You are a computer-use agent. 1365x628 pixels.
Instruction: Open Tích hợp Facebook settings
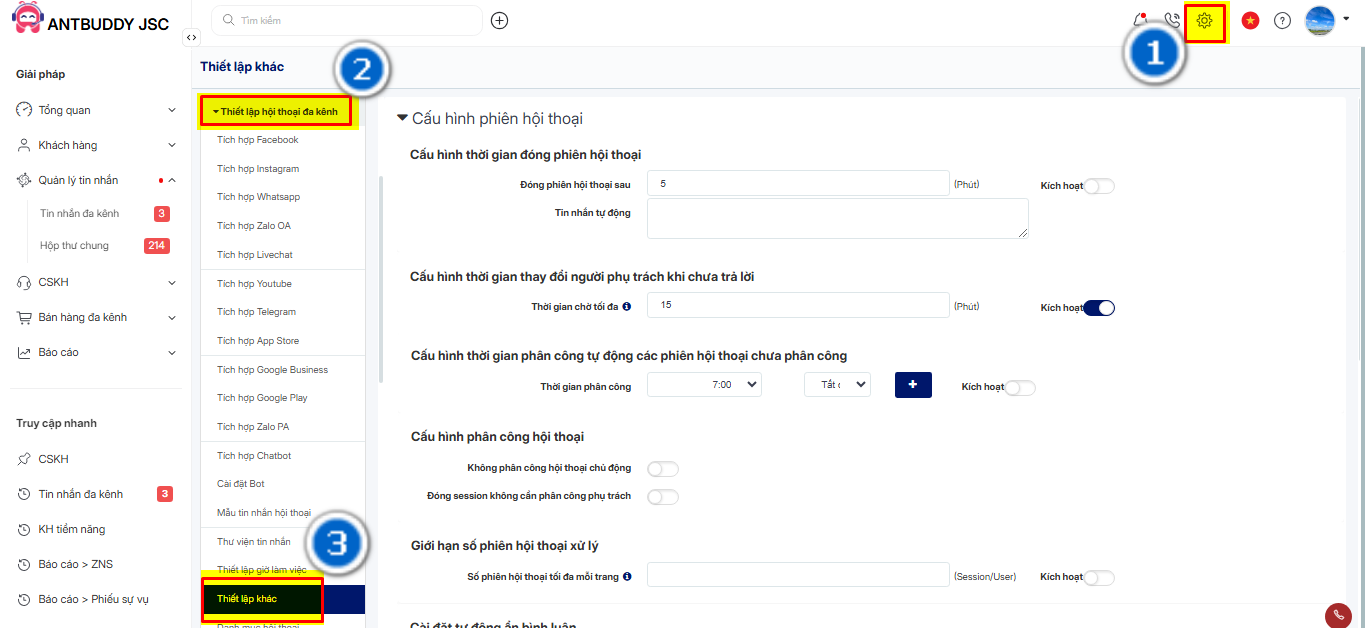pyautogui.click(x=258, y=140)
